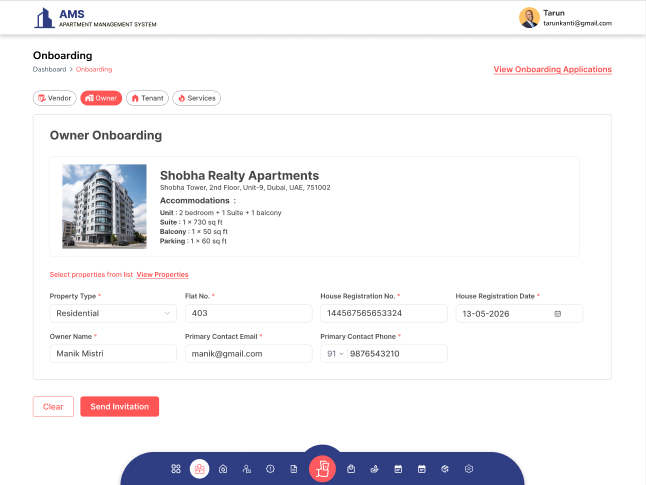Open the calendar picker for House Registration Date
This screenshot has width=646, height=485.
coord(557,314)
